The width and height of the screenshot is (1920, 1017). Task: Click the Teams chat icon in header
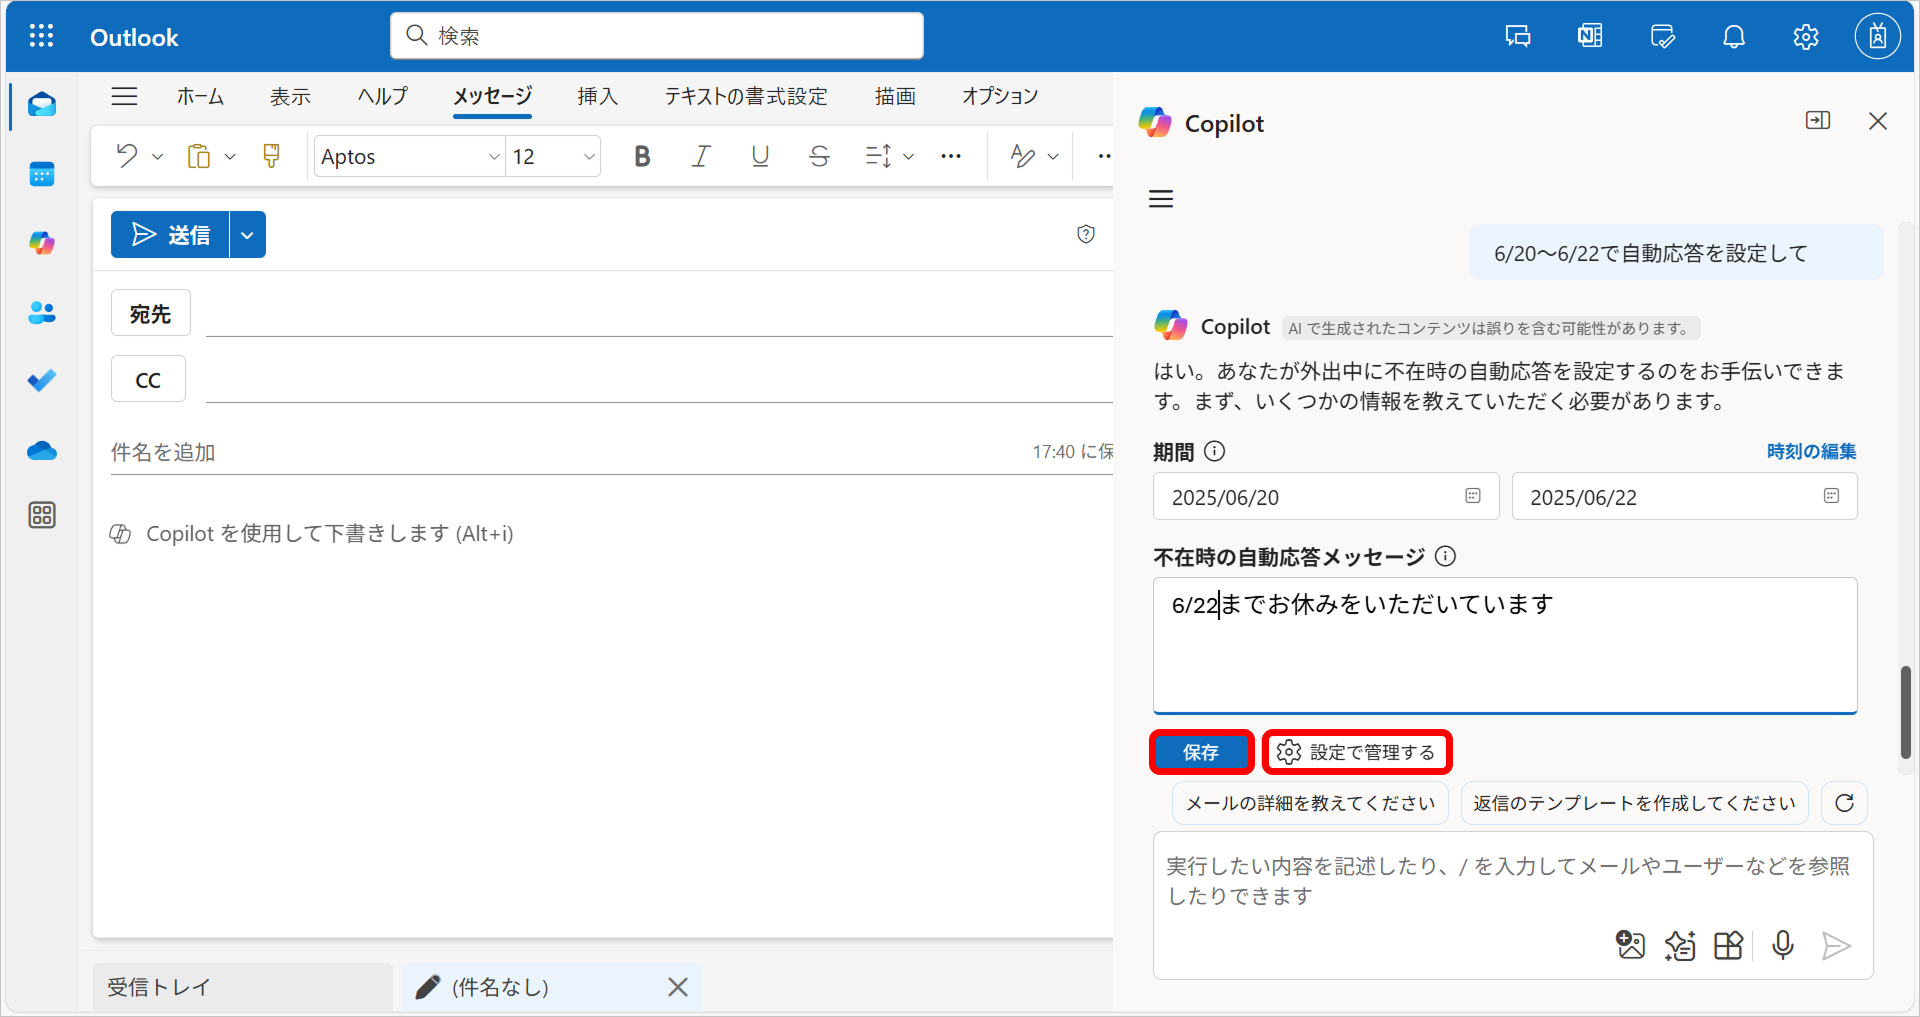coord(1518,37)
